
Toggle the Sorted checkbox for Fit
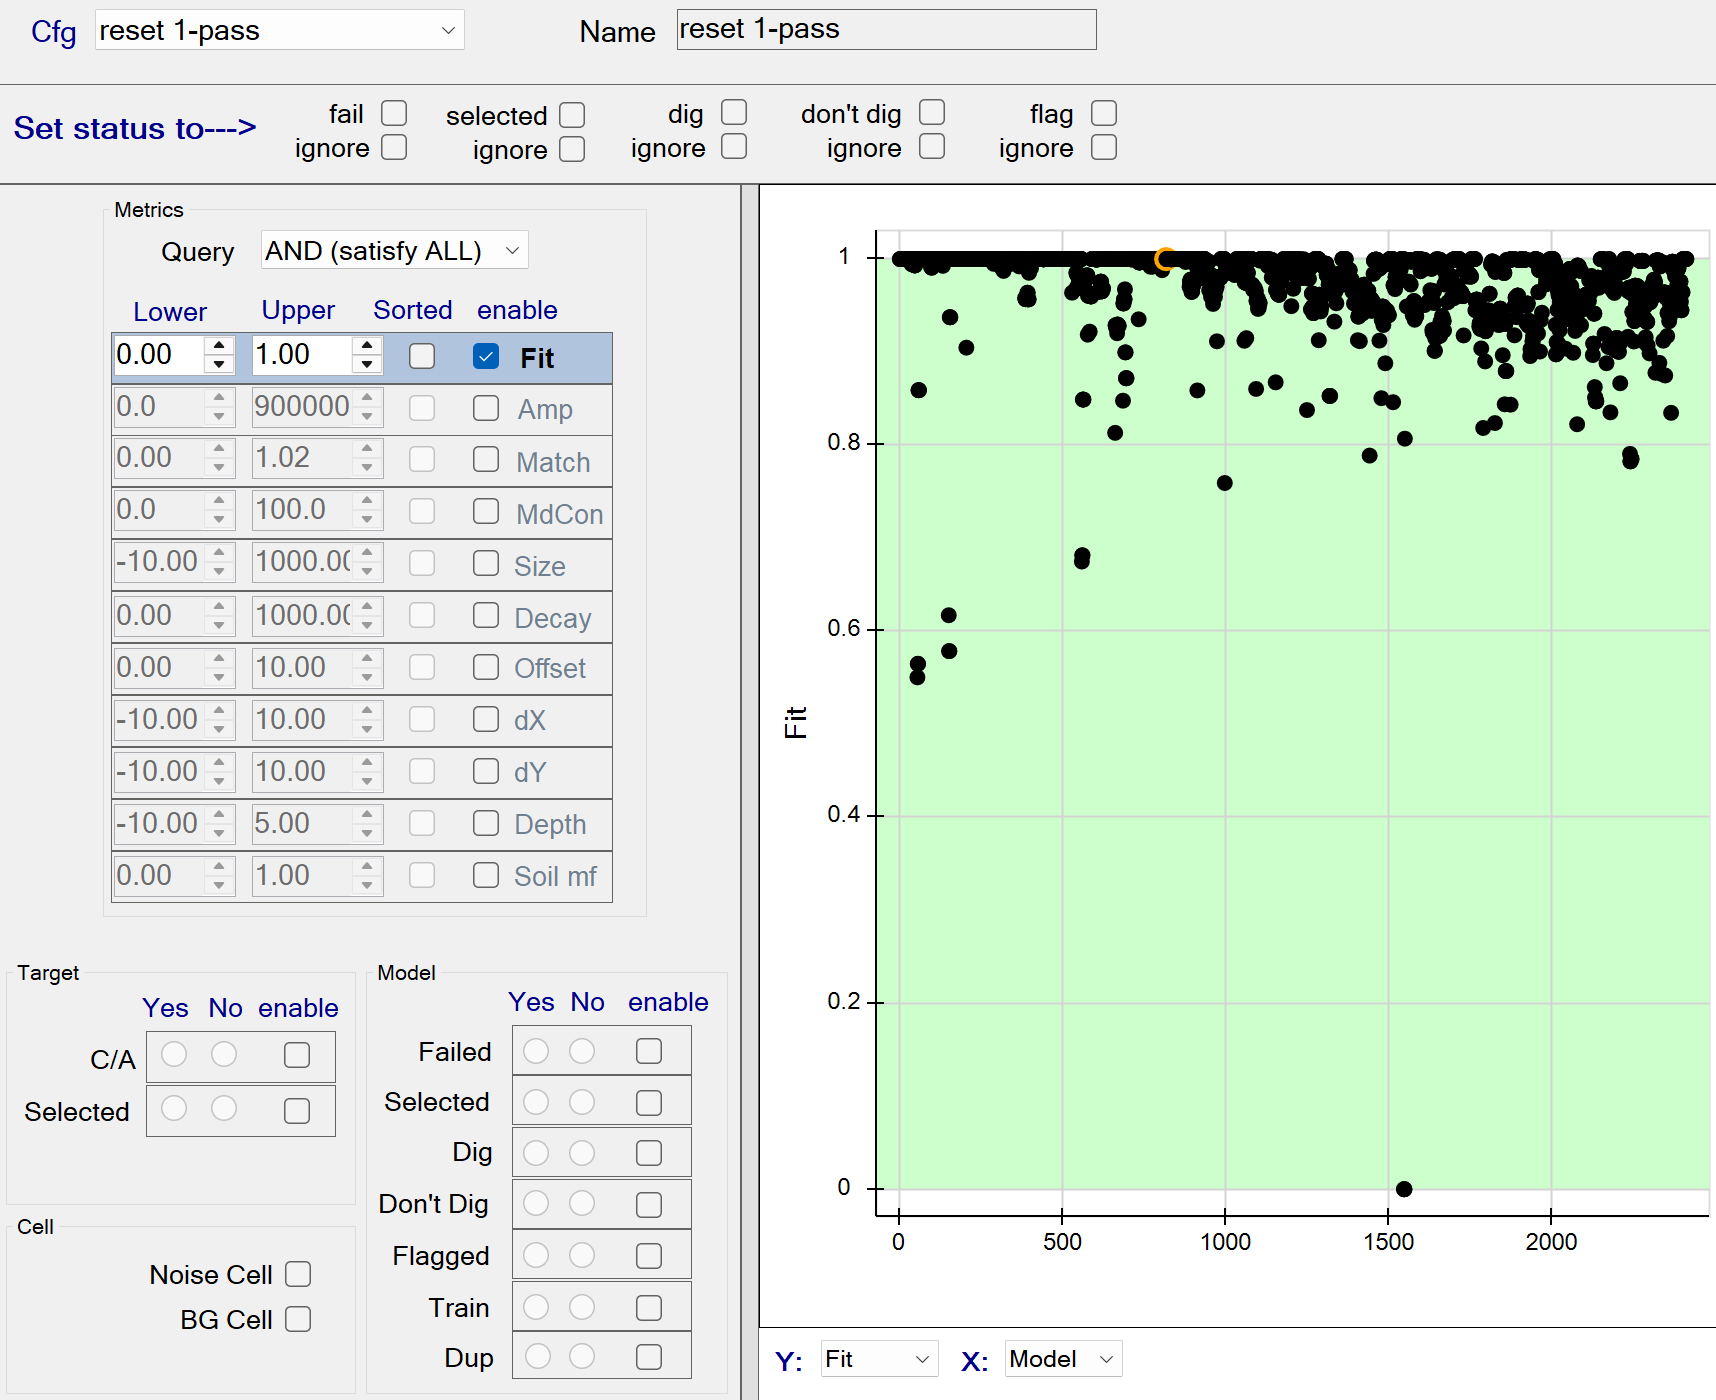(422, 357)
